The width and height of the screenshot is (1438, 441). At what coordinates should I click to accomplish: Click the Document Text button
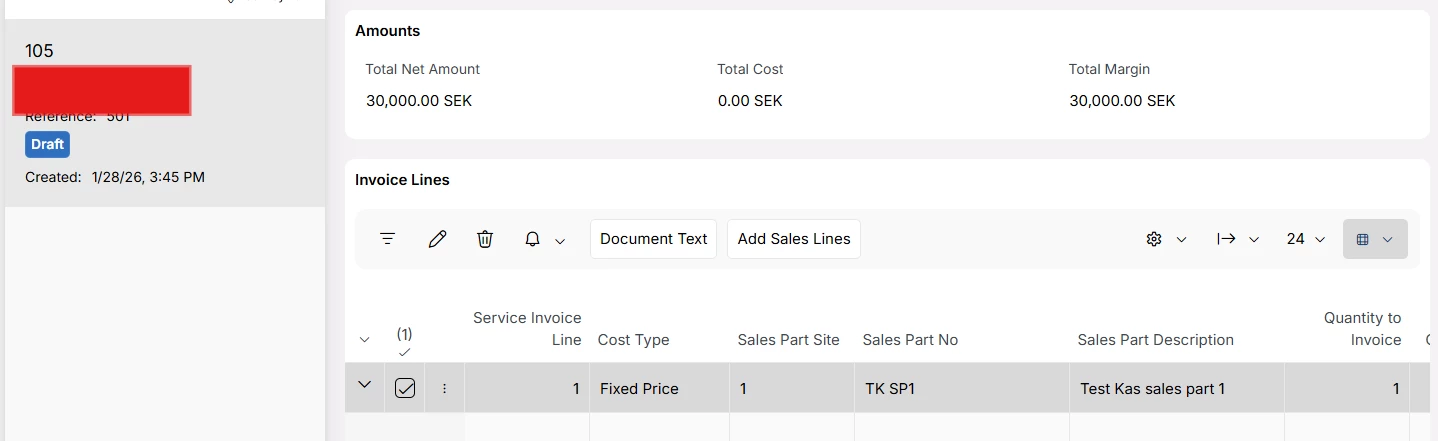click(x=653, y=239)
